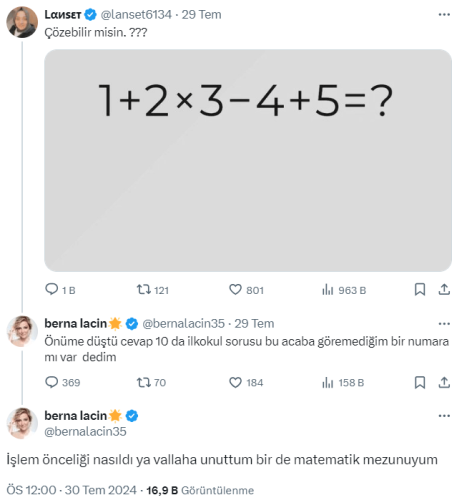Share the Lanset math puzzle tweet

point(444,289)
